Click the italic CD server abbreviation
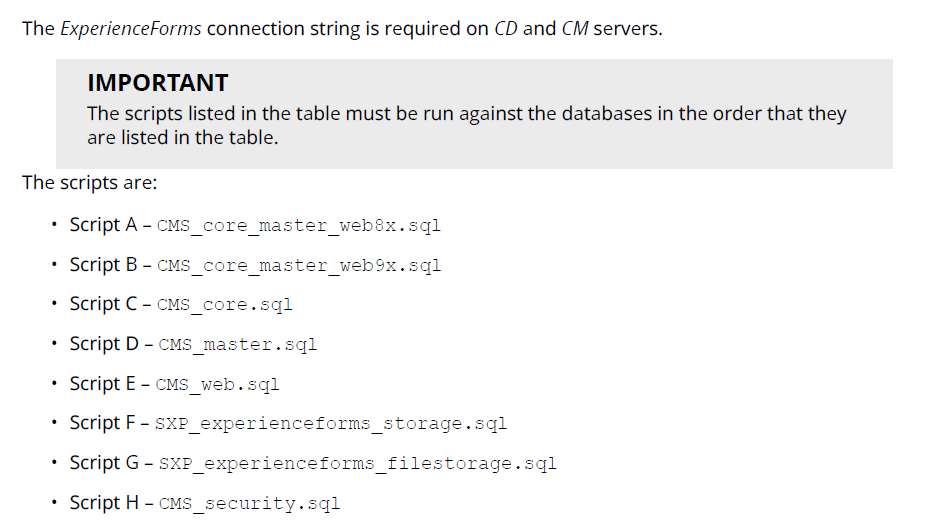Viewport: 948px width, 531px height. pyautogui.click(x=506, y=28)
